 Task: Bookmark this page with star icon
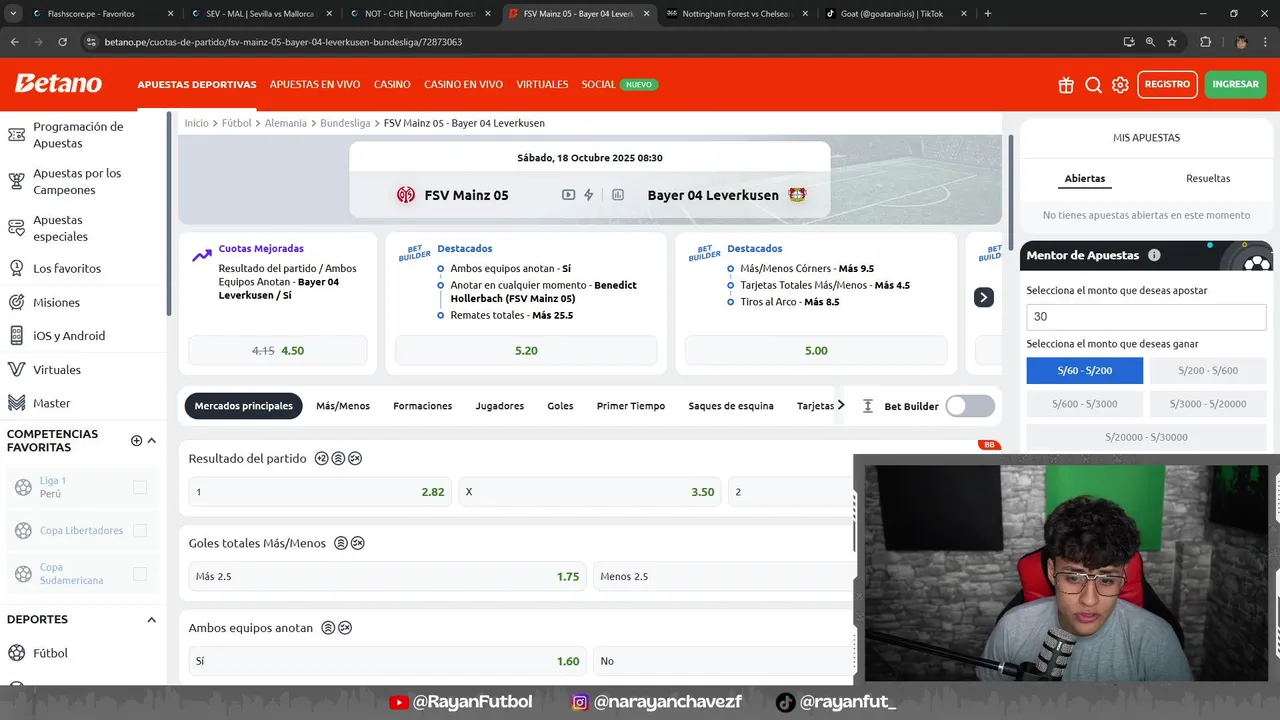[x=1172, y=42]
